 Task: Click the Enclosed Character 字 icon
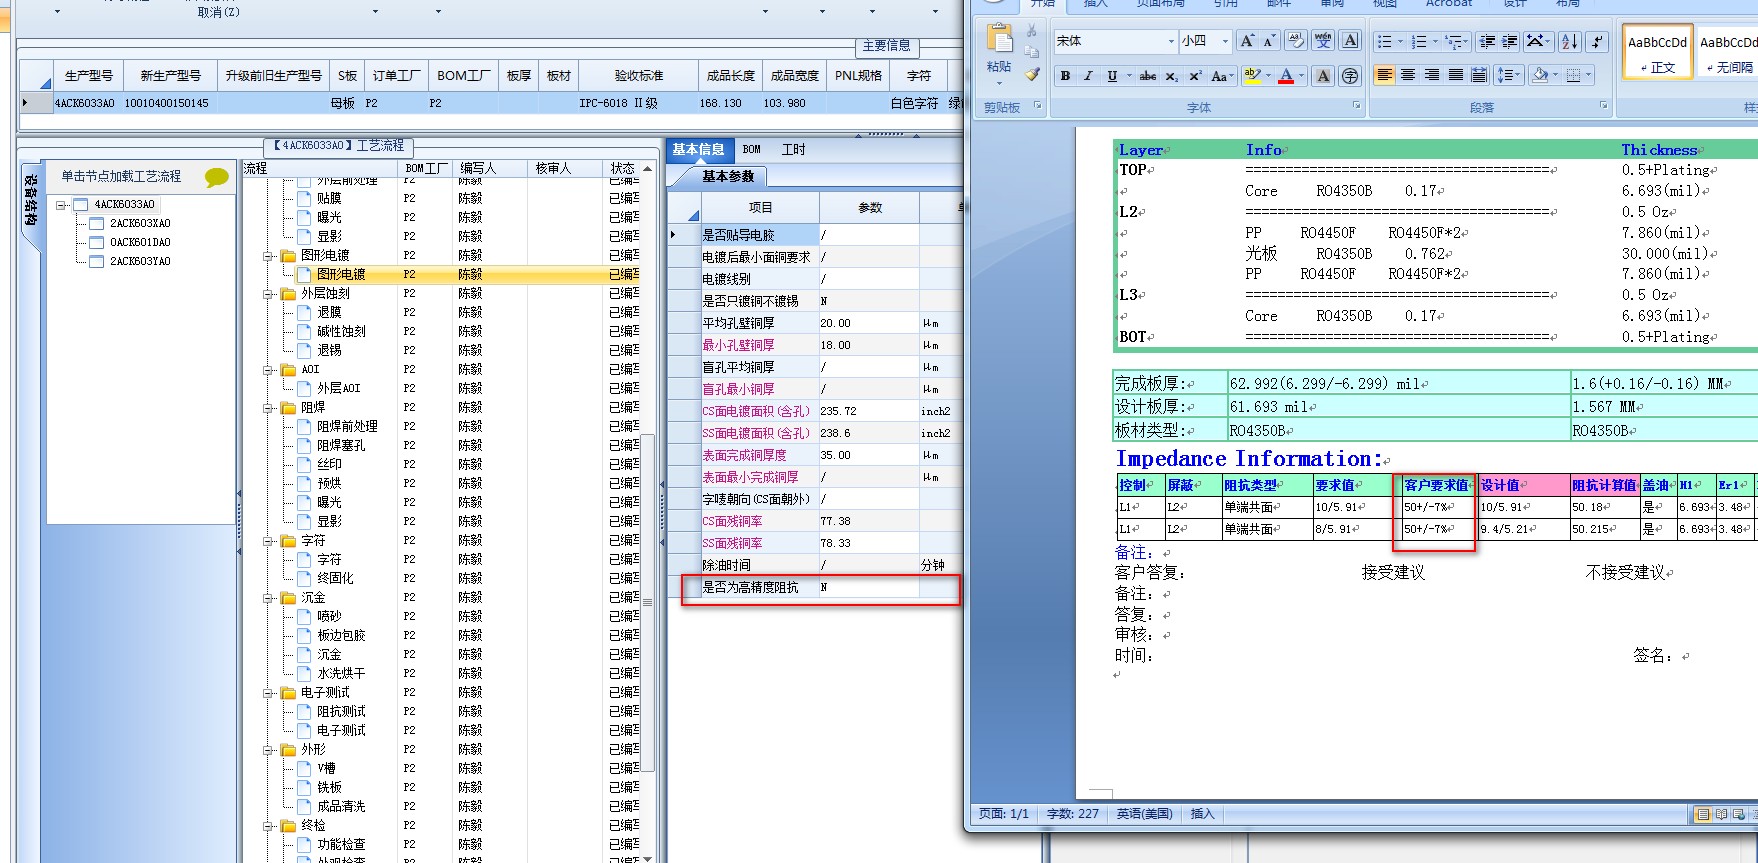1350,76
